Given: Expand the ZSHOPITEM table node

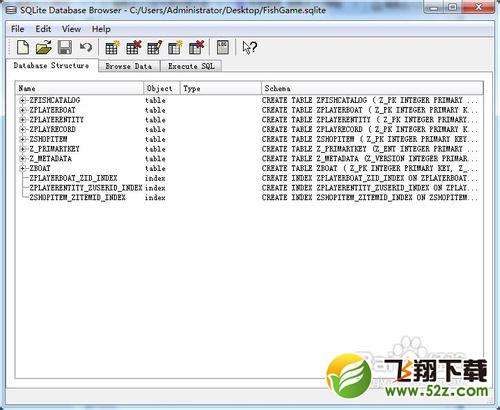Looking at the screenshot, I should tap(22, 139).
